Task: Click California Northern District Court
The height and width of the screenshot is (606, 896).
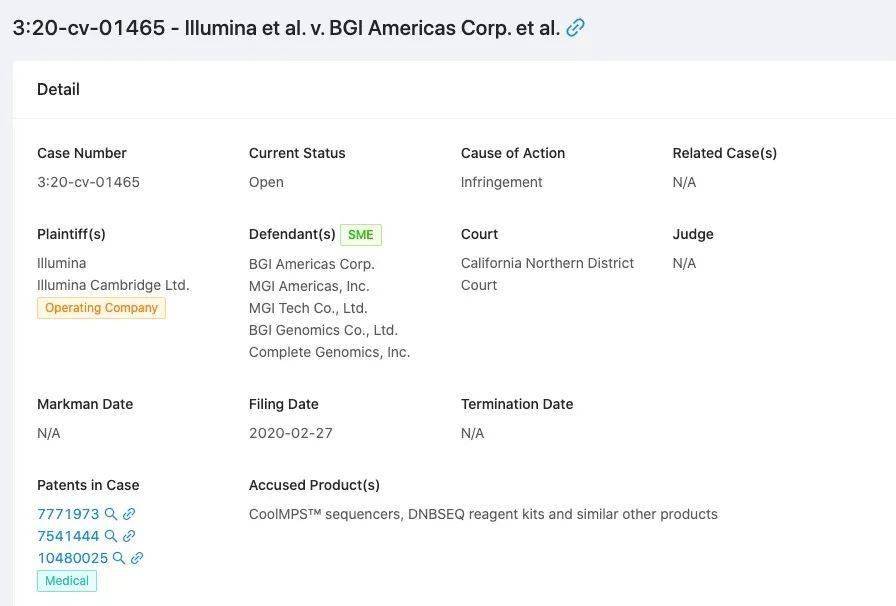Action: [x=547, y=273]
